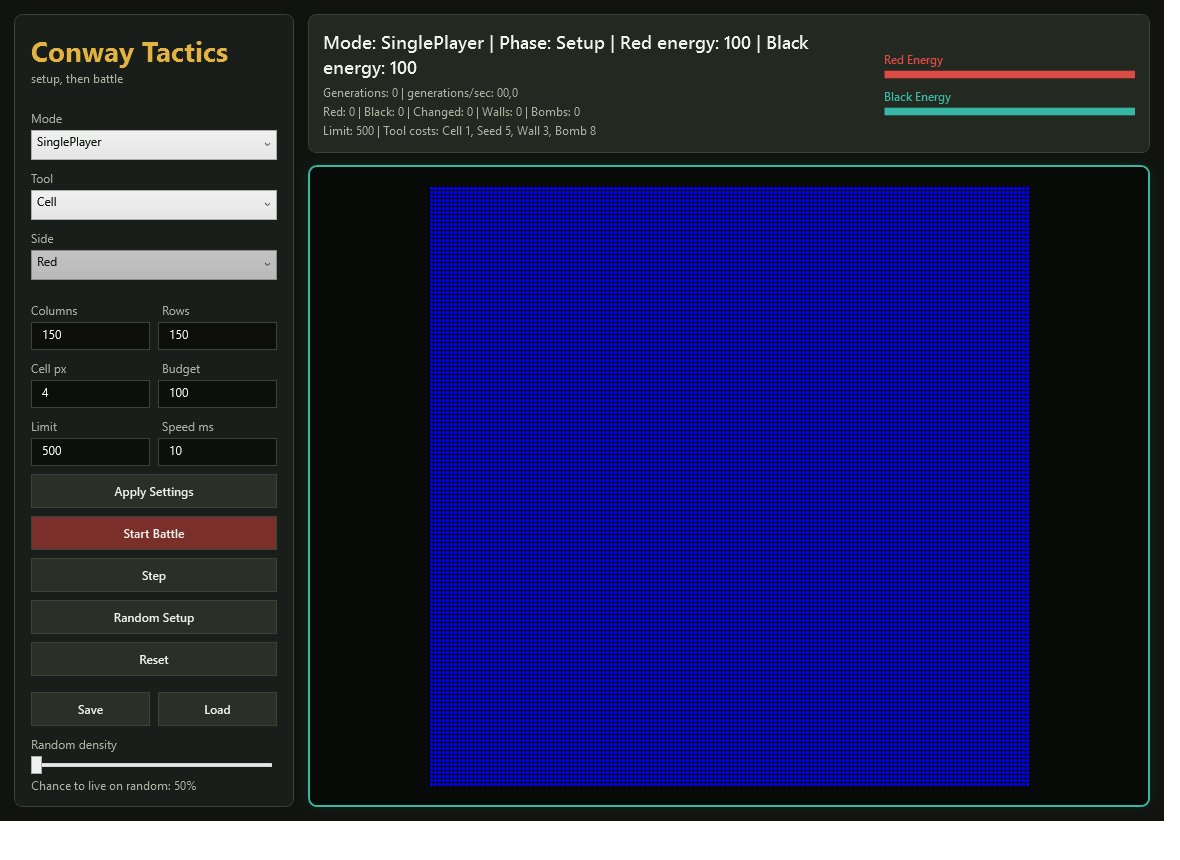
Task: Click the Rows input field
Action: click(217, 336)
